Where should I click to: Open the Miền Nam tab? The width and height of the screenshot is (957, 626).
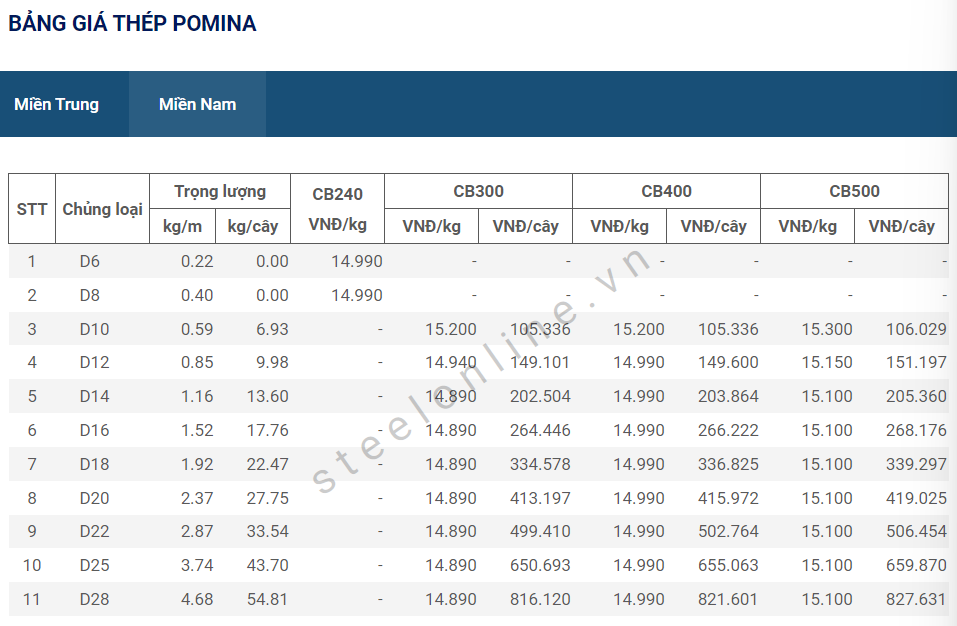[x=197, y=104]
